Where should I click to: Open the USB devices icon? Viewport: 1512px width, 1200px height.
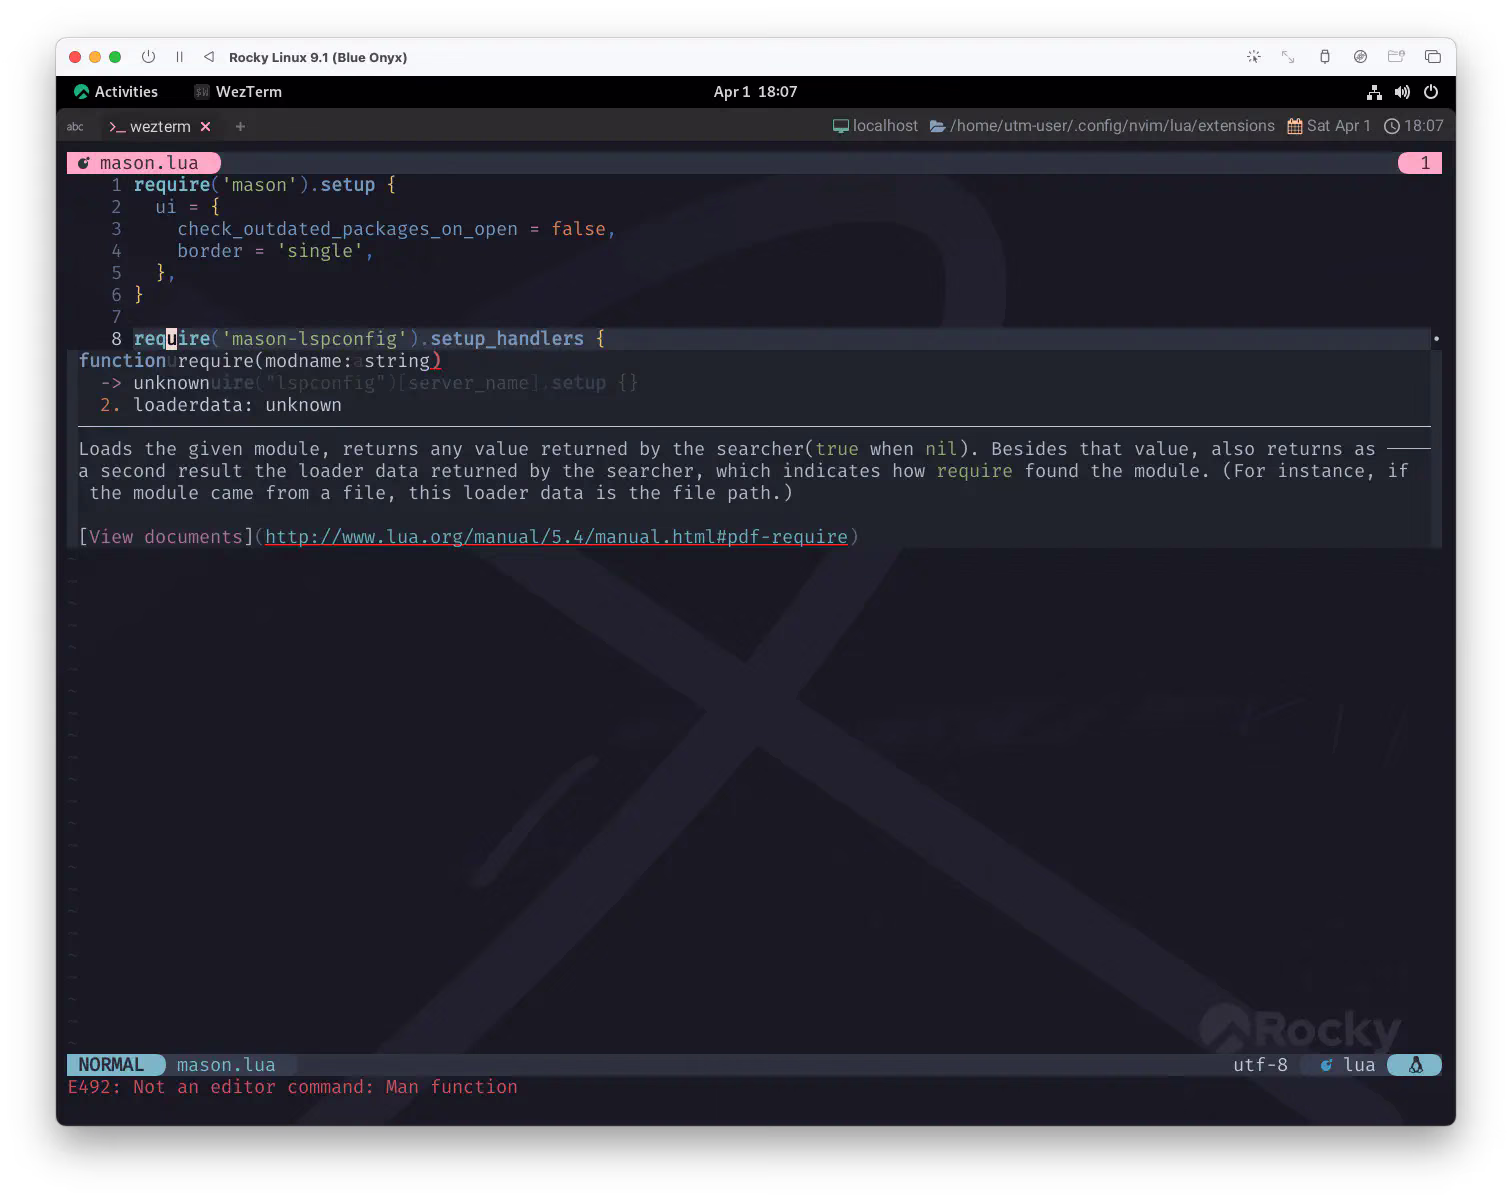(x=1324, y=57)
